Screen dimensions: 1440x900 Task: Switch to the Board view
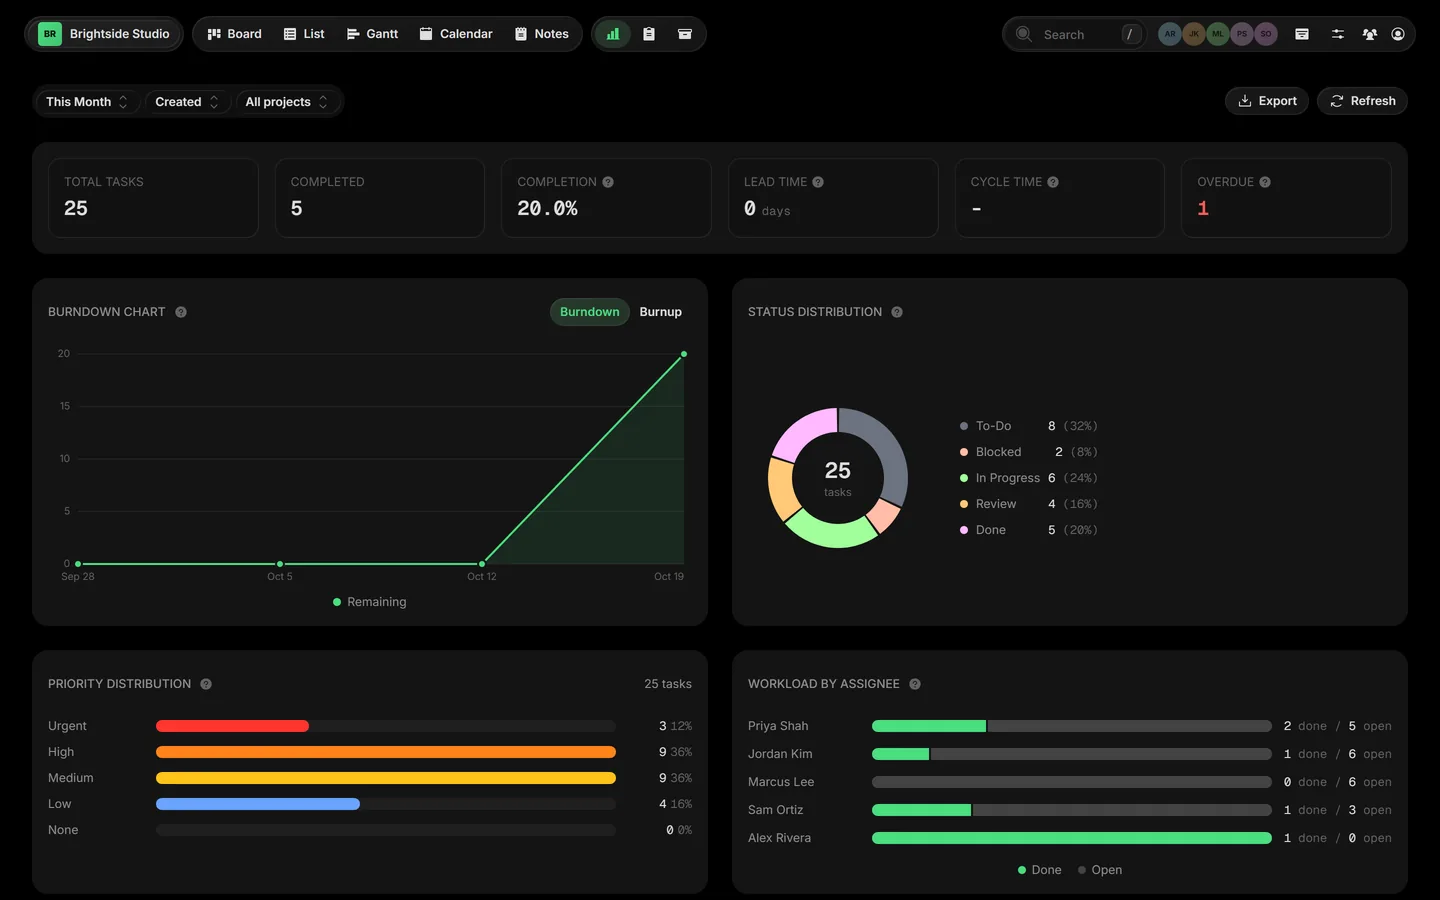pos(234,34)
